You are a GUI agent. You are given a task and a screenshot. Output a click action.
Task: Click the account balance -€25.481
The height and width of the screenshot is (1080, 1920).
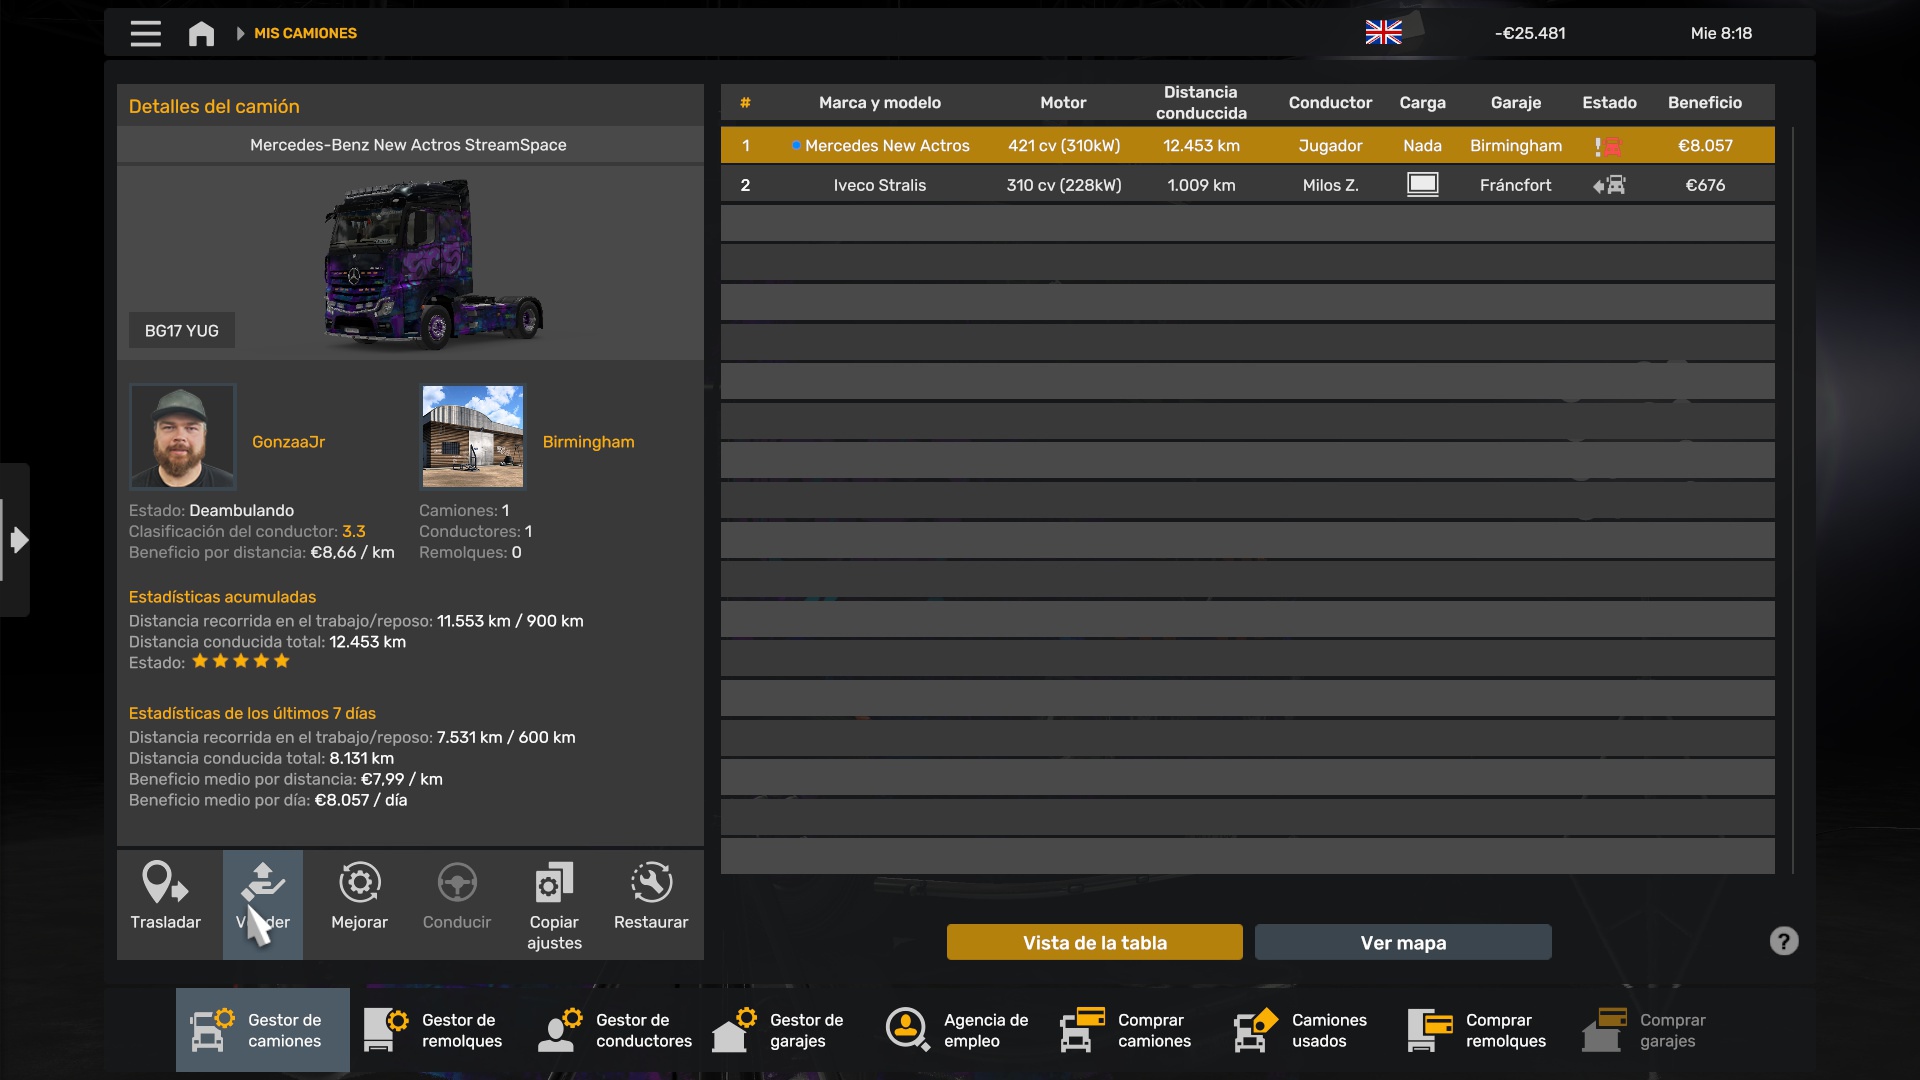(1530, 33)
